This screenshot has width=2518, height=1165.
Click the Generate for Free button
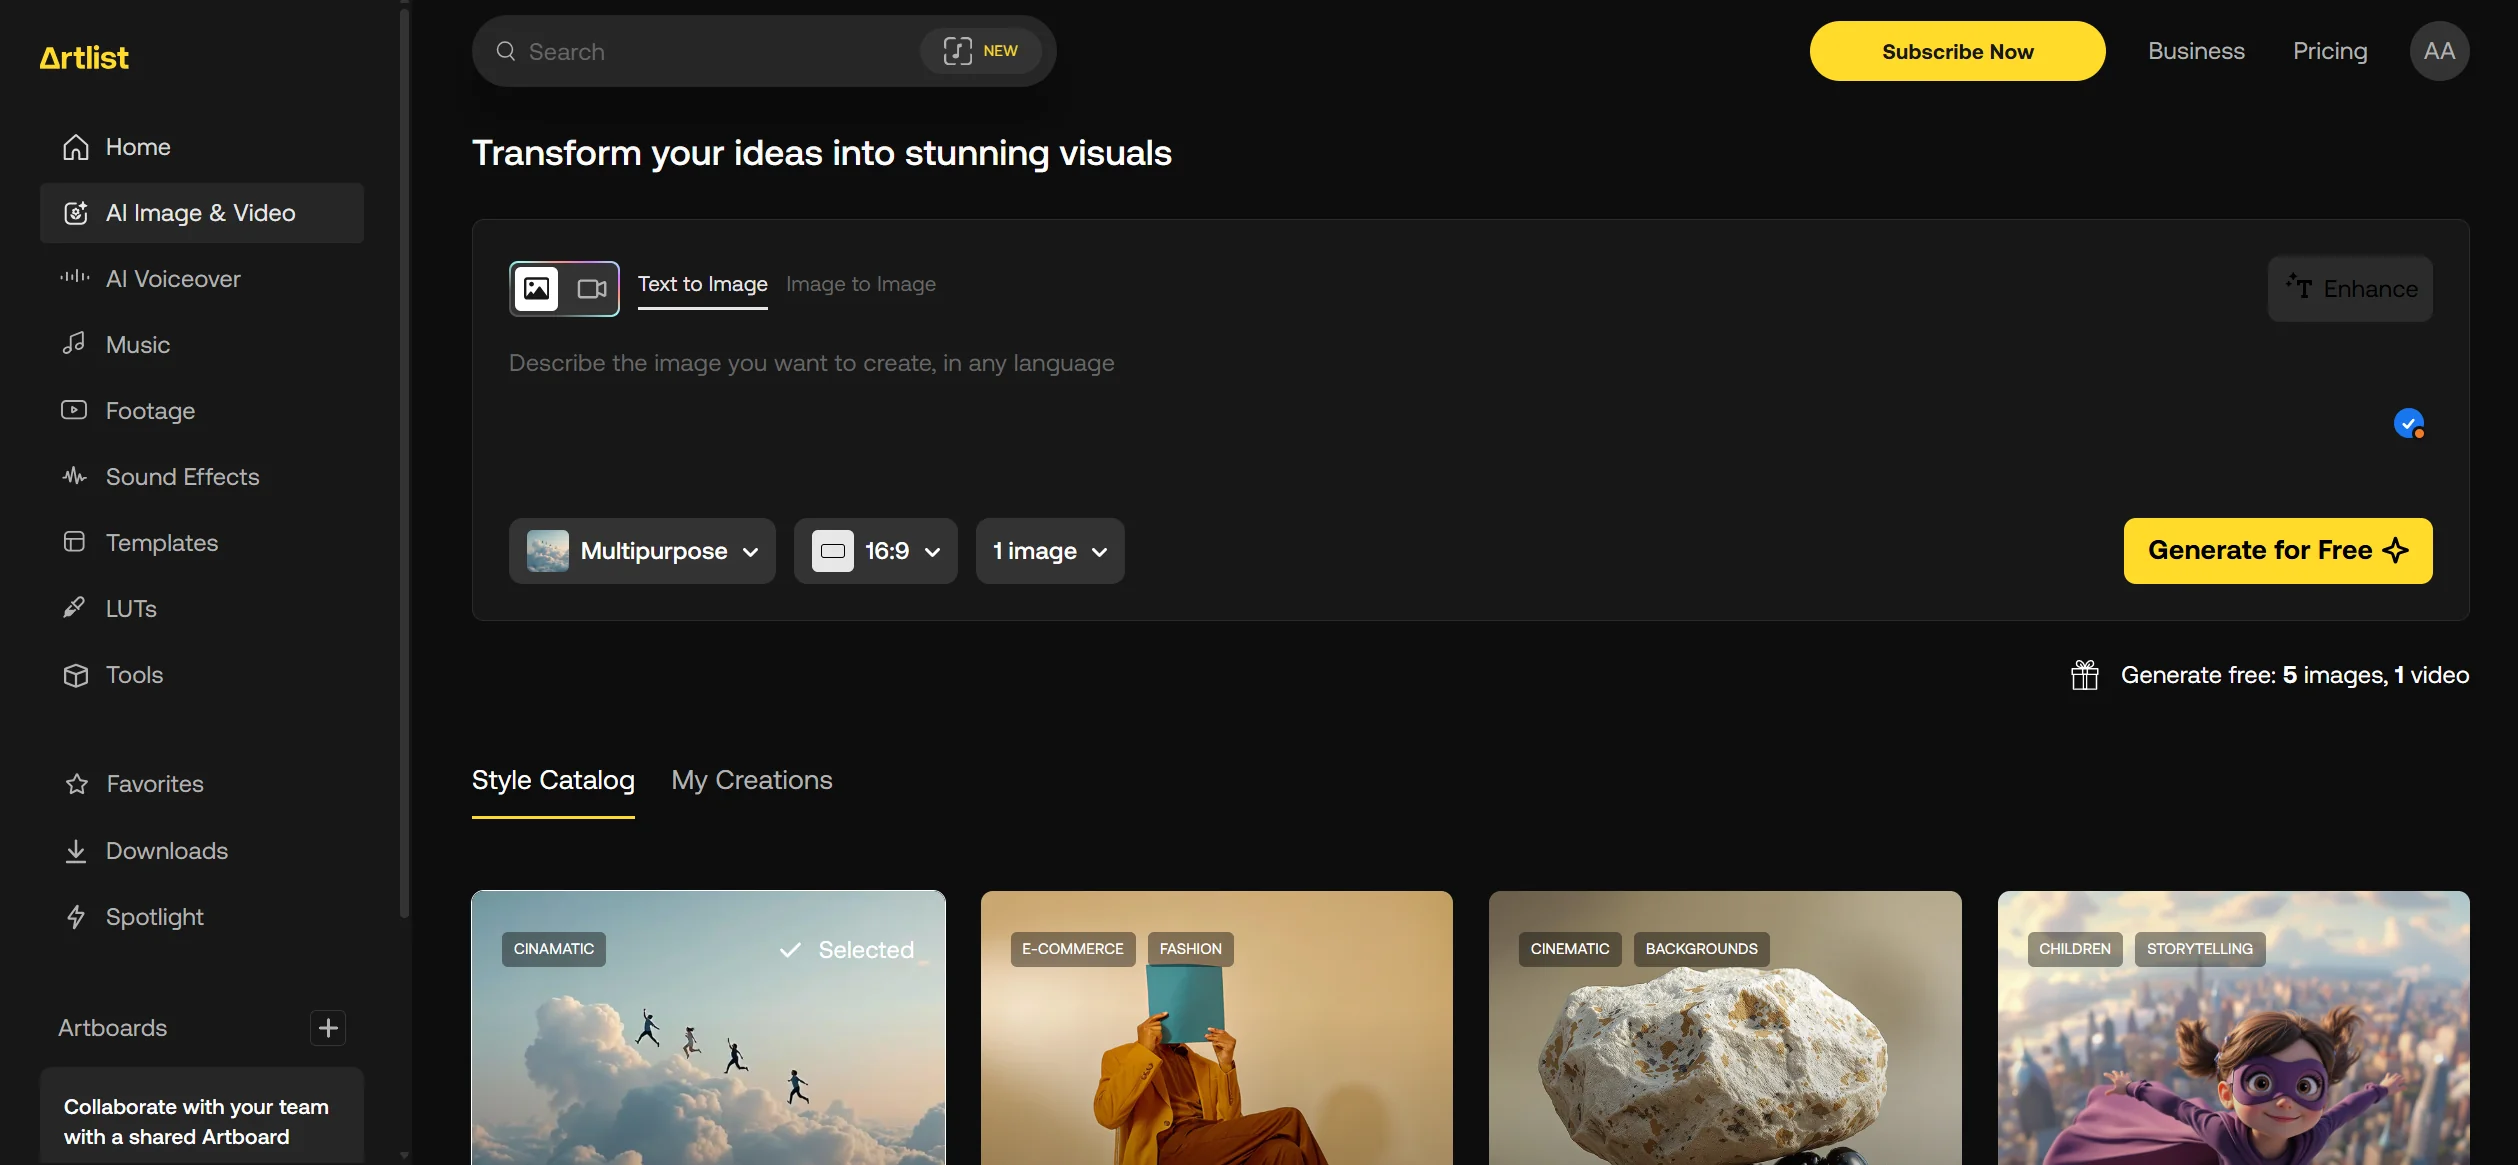pos(2277,551)
